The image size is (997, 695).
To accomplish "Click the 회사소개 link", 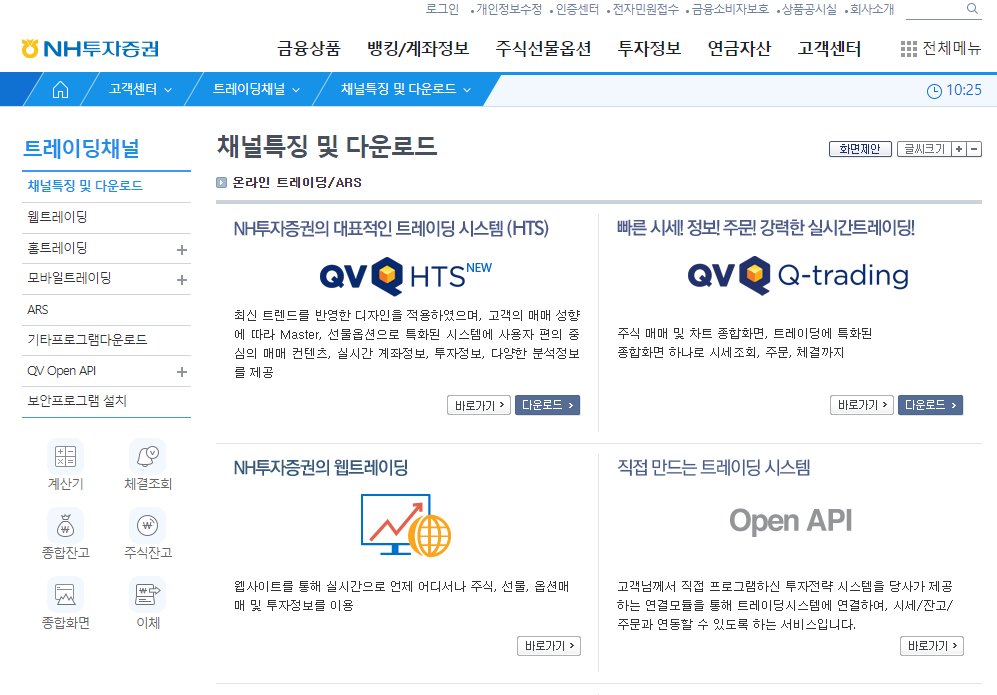I will pos(872,9).
